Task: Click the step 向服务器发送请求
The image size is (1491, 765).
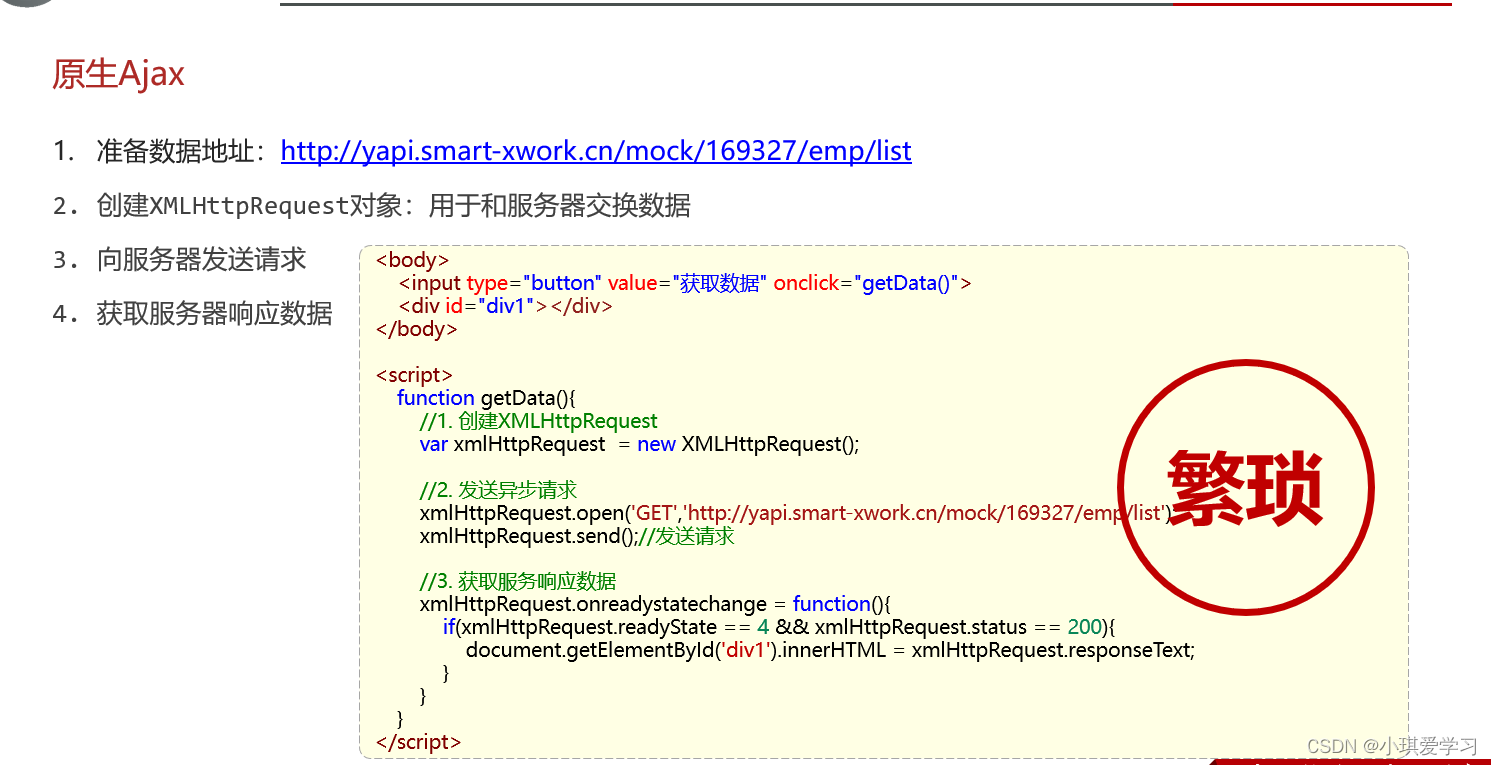Action: pyautogui.click(x=201, y=260)
